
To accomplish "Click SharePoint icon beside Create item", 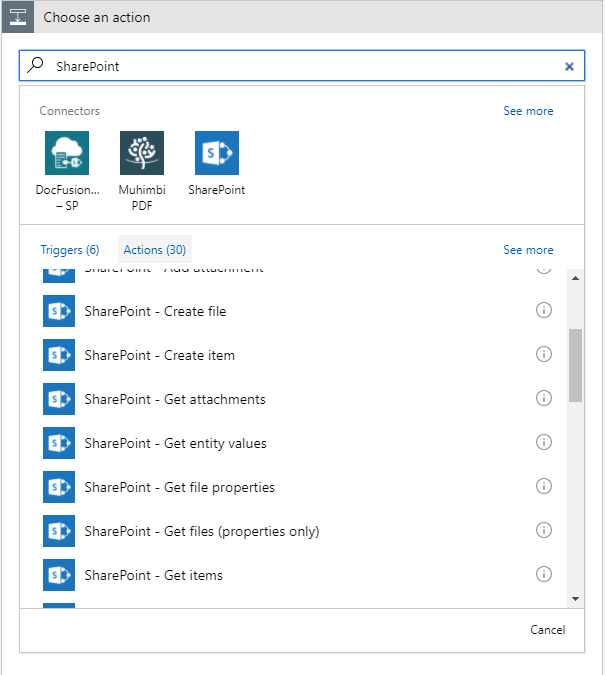I will tap(59, 355).
